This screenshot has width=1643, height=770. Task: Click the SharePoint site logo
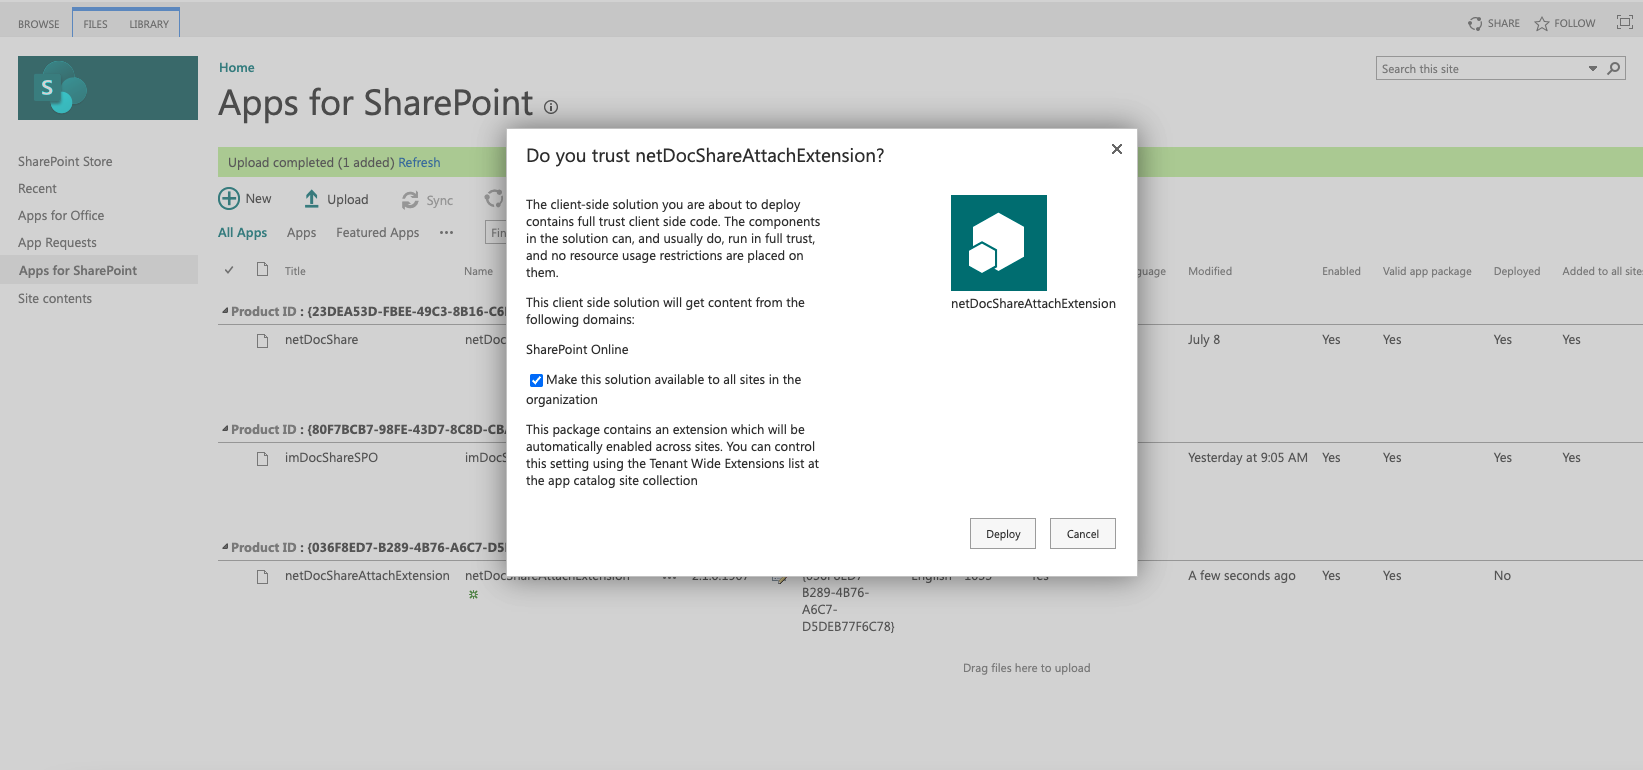pyautogui.click(x=108, y=88)
